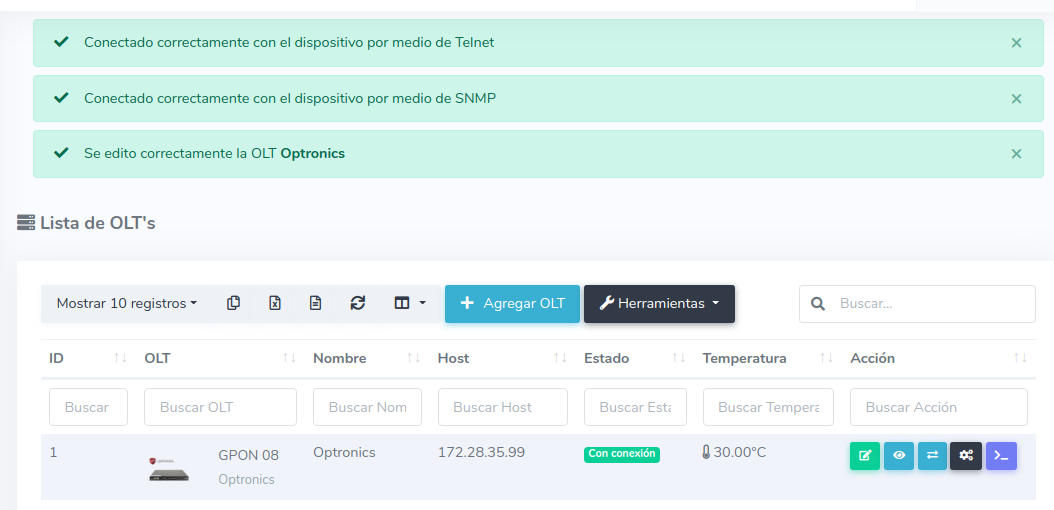Image resolution: width=1054 pixels, height=510 pixels.
Task: Dismiss the Telnet connection success alert
Action: pos(1016,43)
